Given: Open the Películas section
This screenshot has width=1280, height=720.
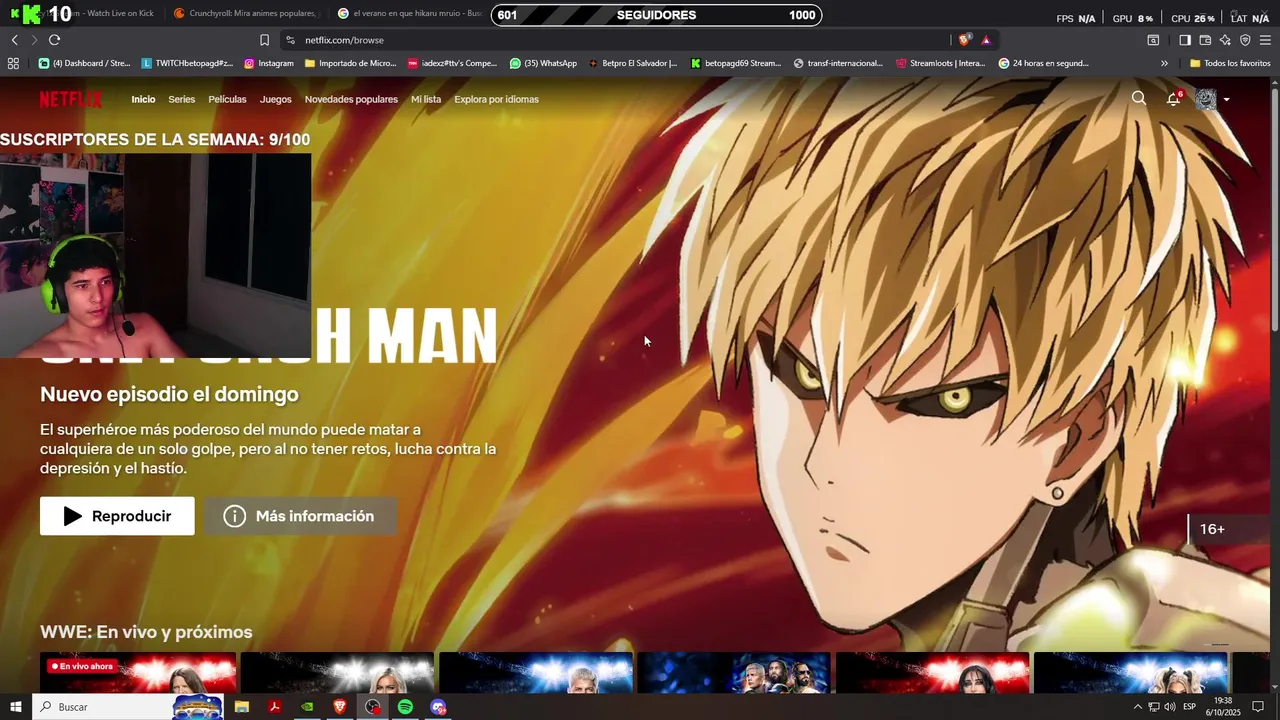Looking at the screenshot, I should pyautogui.click(x=227, y=99).
